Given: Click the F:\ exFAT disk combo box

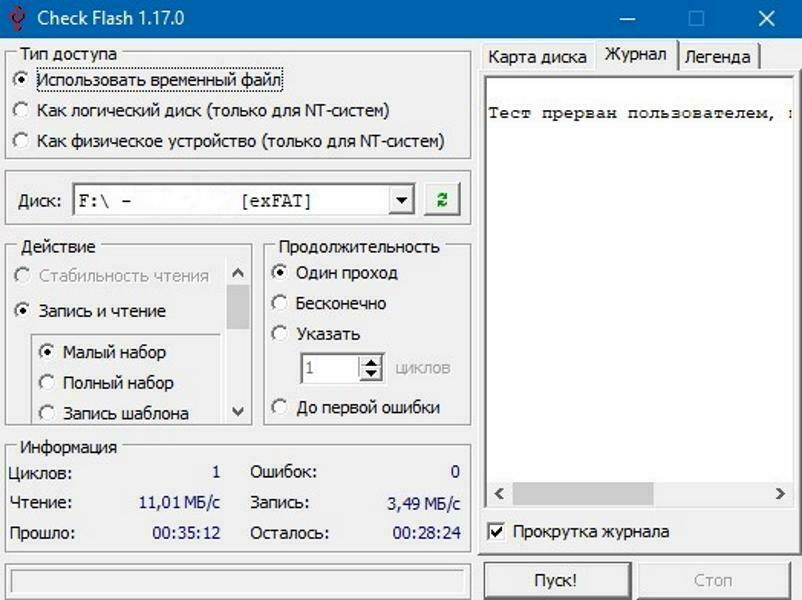Looking at the screenshot, I should click(243, 200).
